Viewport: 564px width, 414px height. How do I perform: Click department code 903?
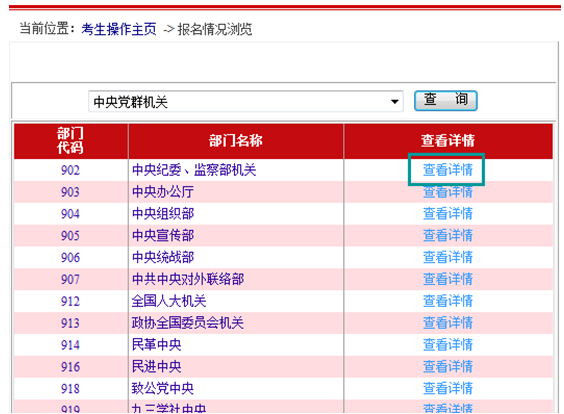(70, 192)
